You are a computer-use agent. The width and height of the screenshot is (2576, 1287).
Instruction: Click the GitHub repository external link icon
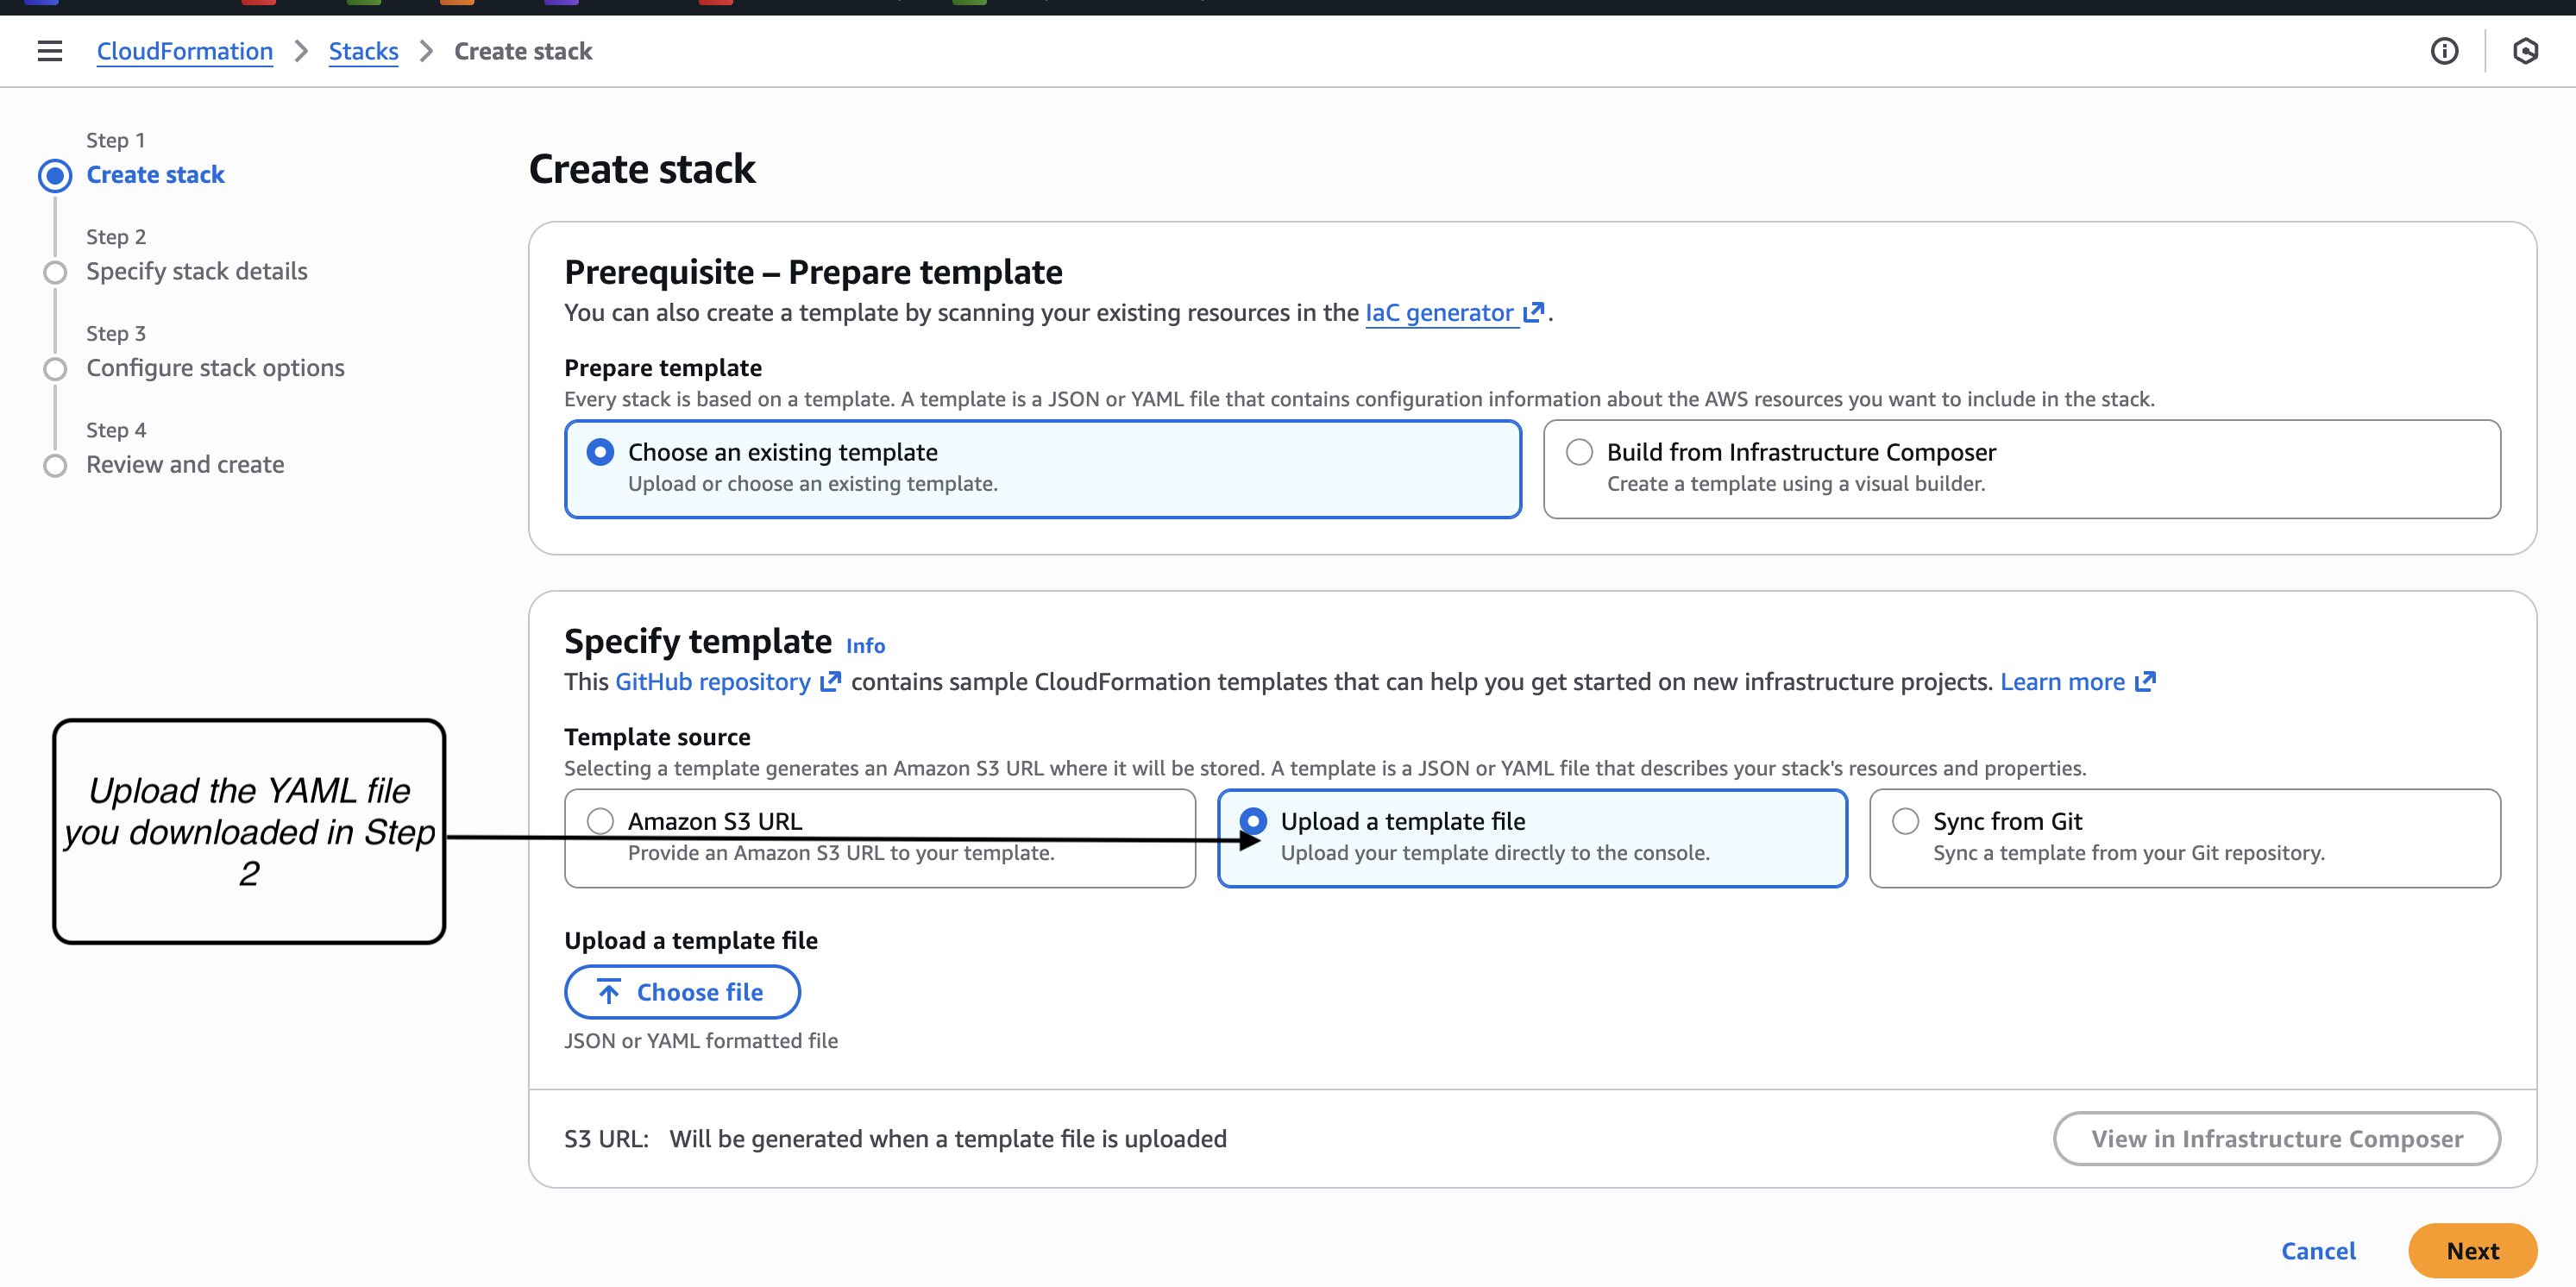point(831,681)
